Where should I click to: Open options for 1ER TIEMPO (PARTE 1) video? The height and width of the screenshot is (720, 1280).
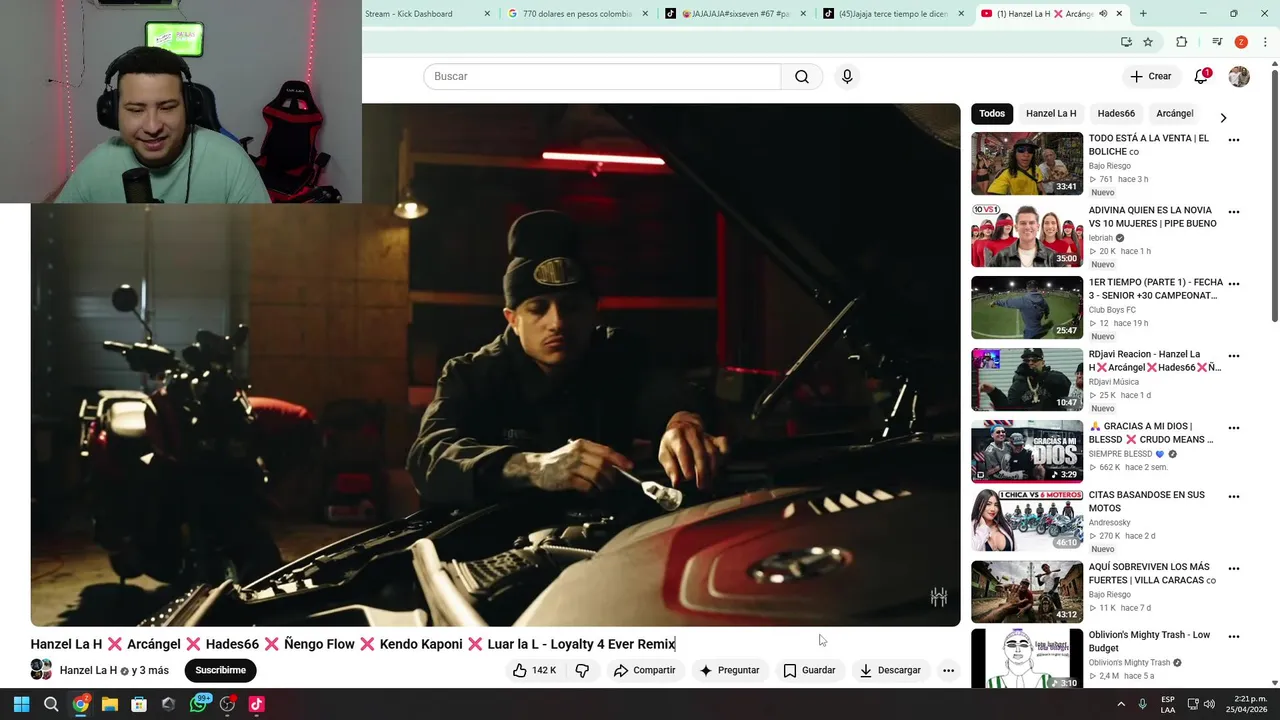click(x=1234, y=284)
